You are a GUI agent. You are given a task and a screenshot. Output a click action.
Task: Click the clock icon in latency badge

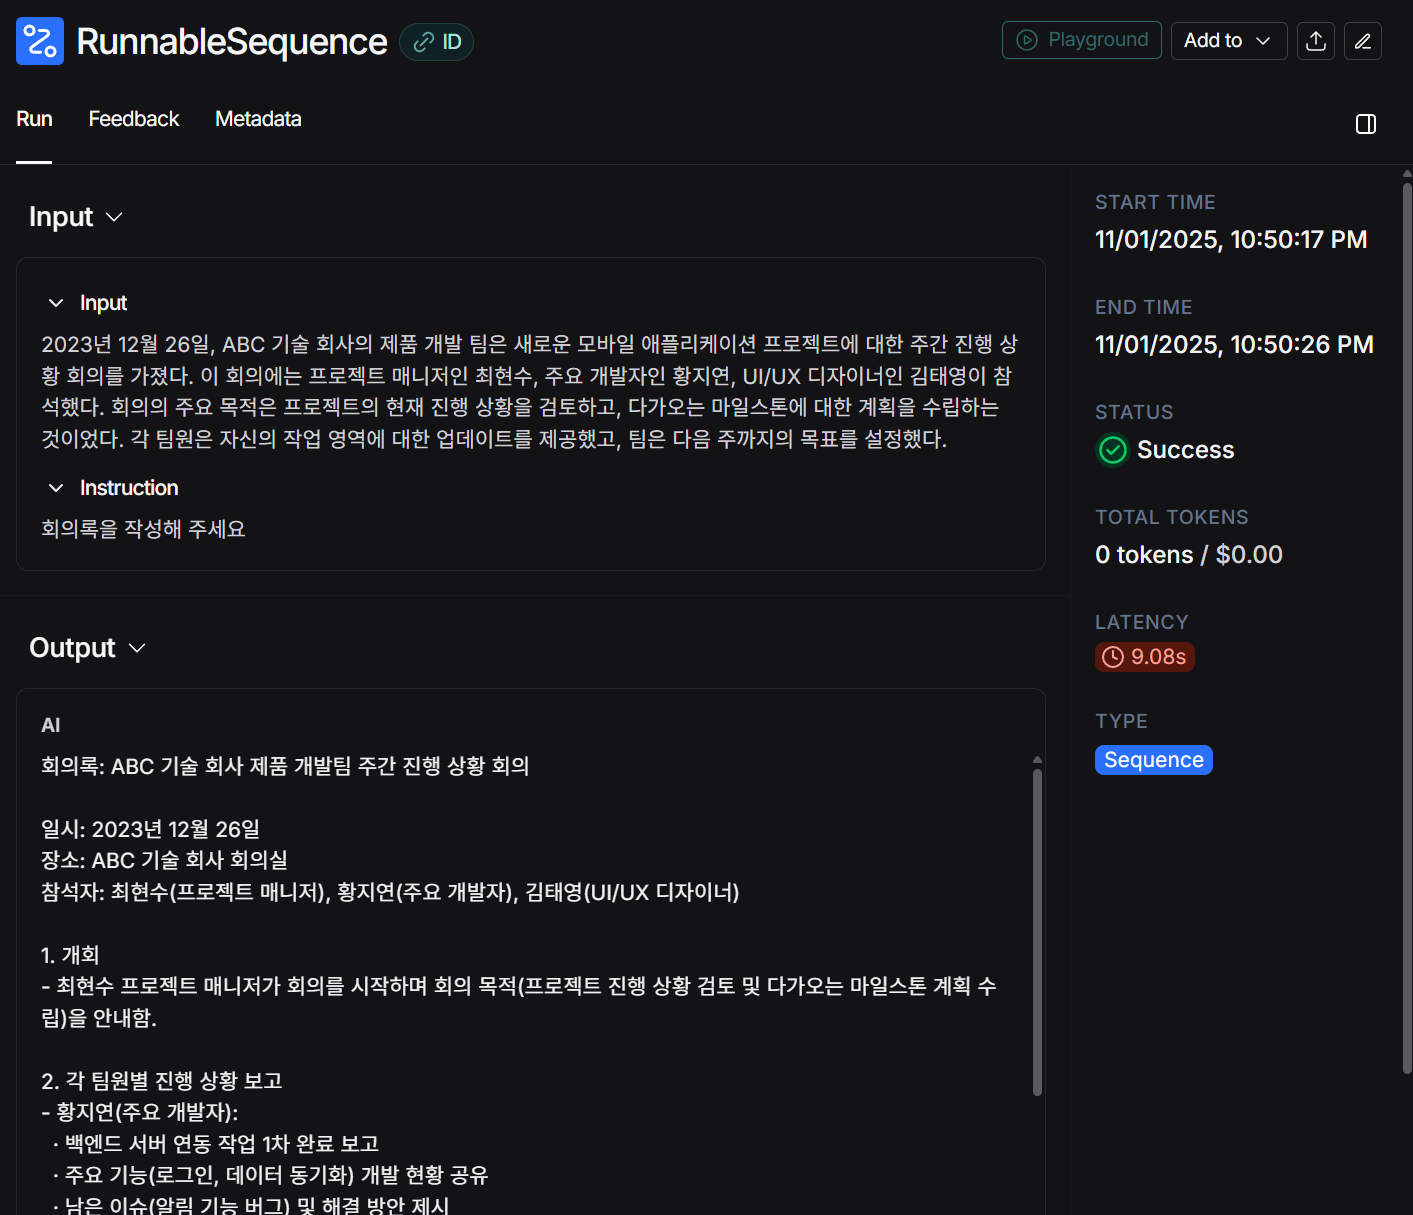(1113, 657)
